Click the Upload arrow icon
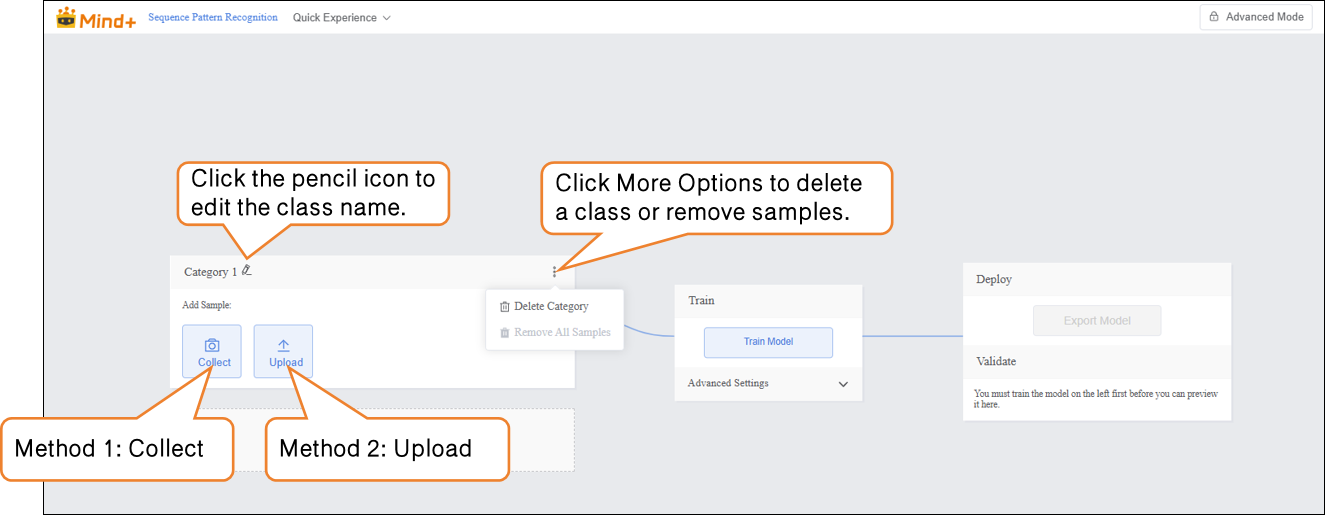Image resolution: width=1325 pixels, height=515 pixels. tap(283, 345)
